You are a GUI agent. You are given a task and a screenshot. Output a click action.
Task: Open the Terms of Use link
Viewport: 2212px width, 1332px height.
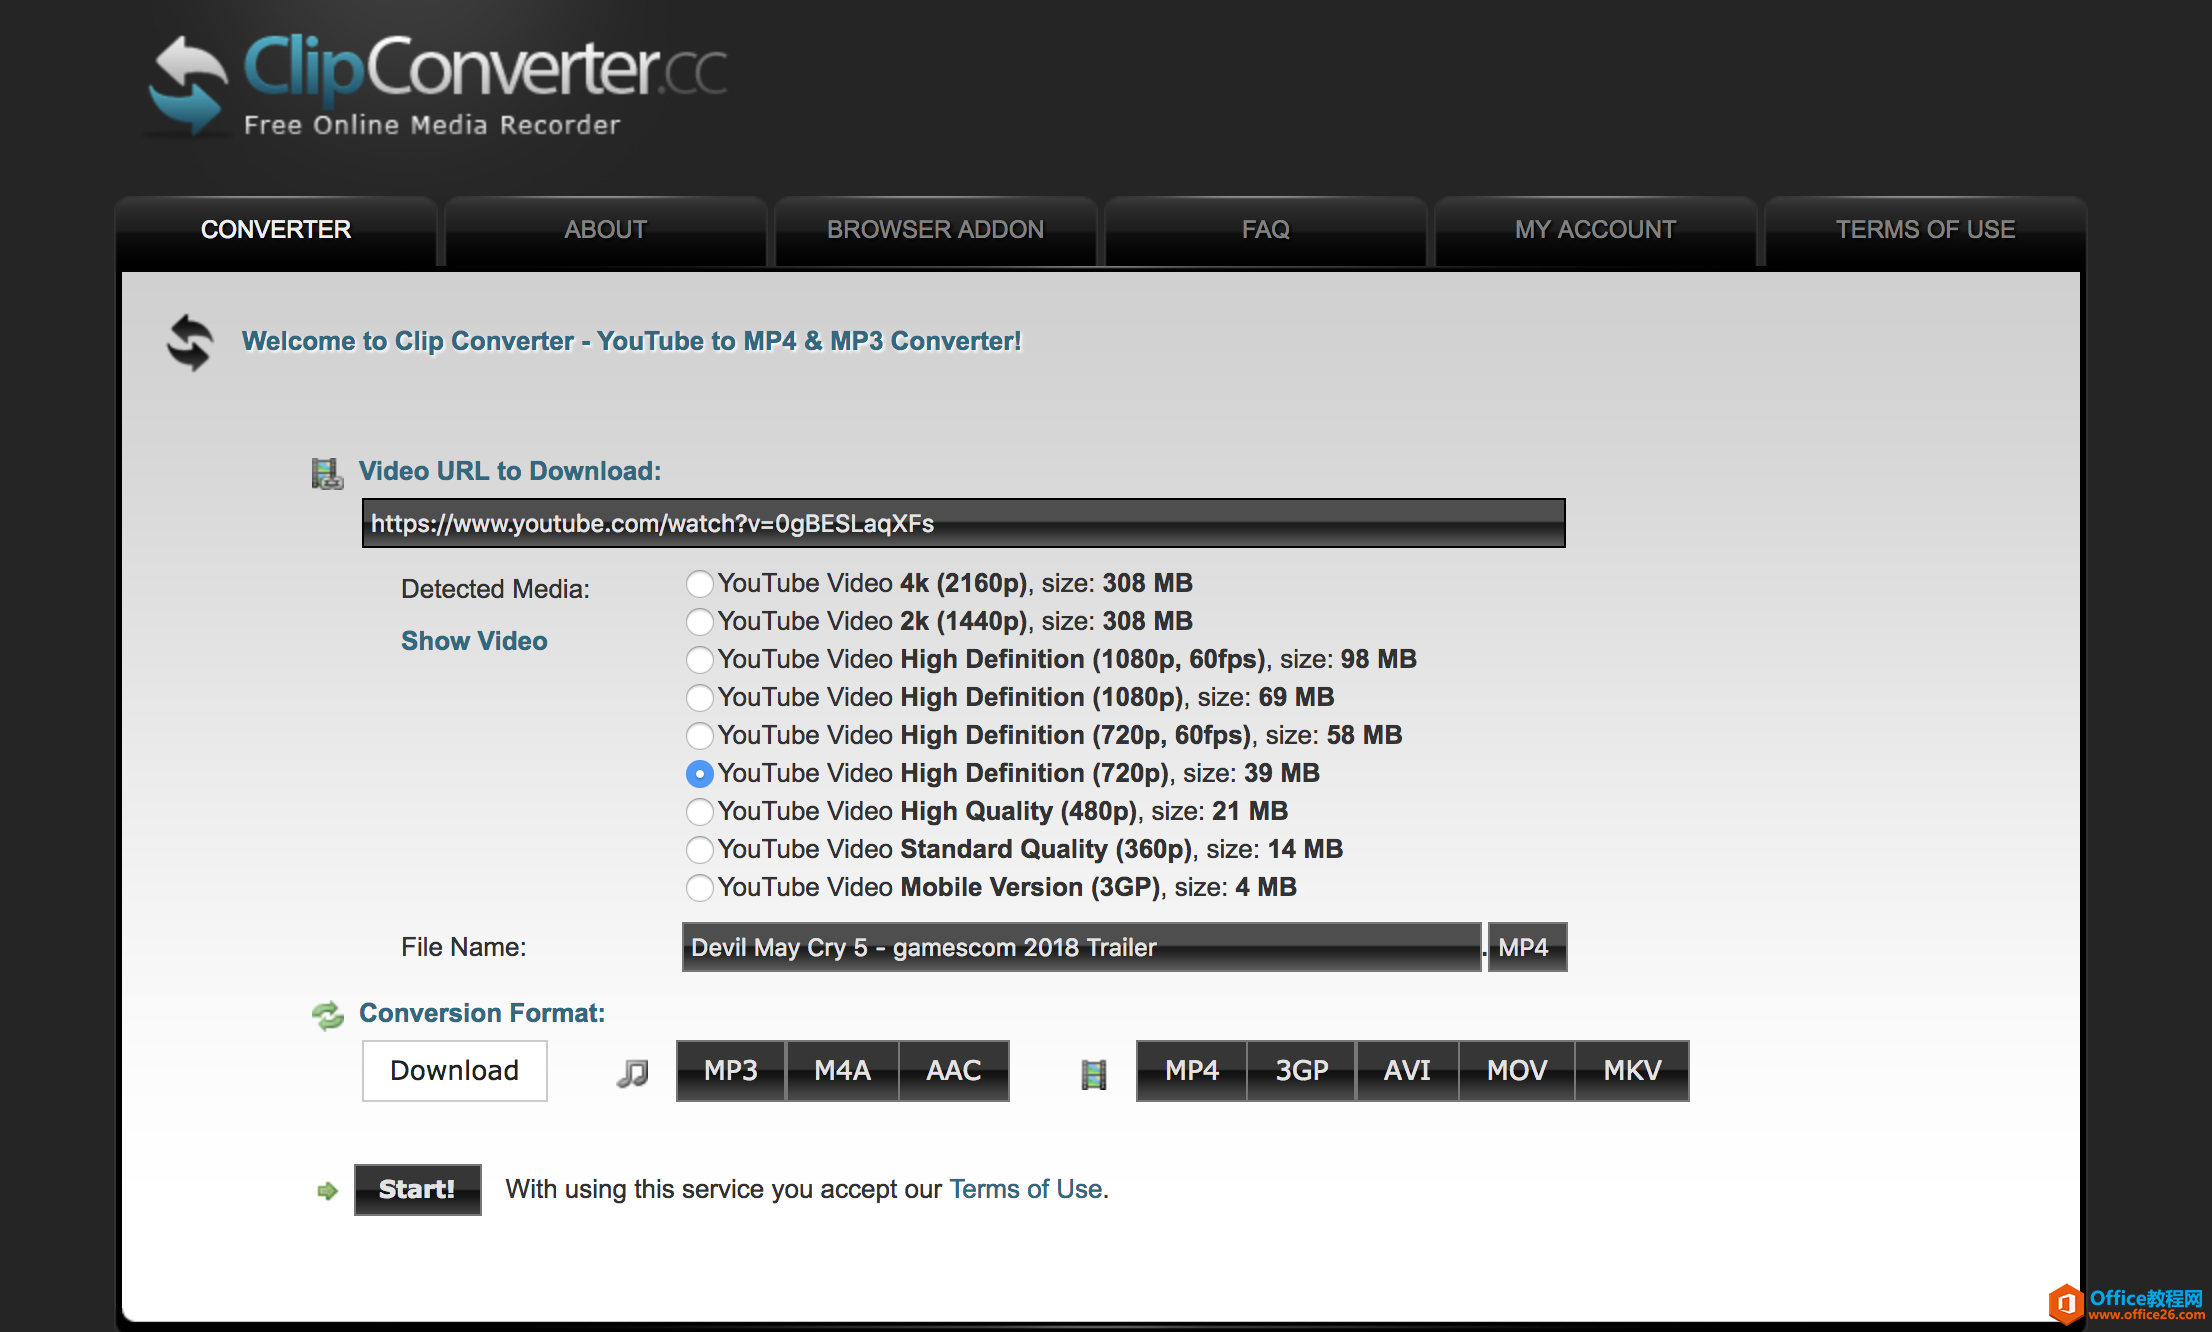1025,1189
